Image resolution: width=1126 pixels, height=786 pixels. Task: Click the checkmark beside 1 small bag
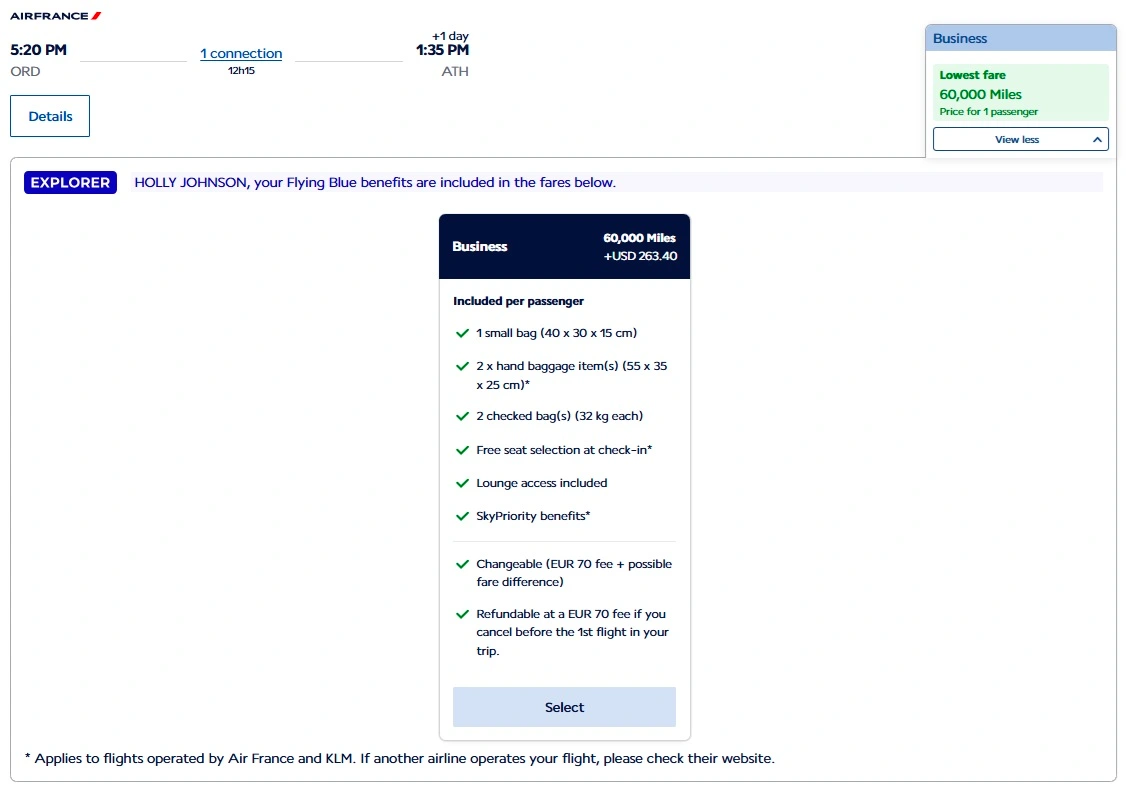point(462,333)
